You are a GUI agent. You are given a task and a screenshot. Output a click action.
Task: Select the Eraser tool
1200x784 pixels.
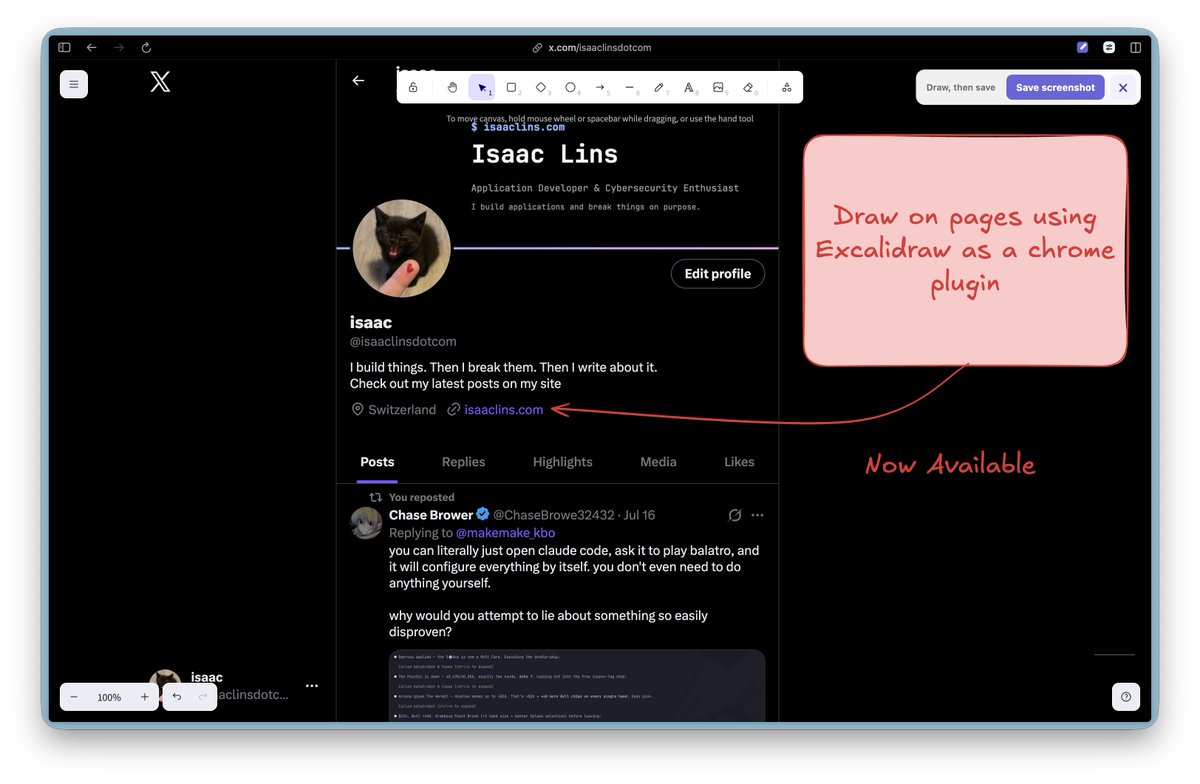[748, 88]
